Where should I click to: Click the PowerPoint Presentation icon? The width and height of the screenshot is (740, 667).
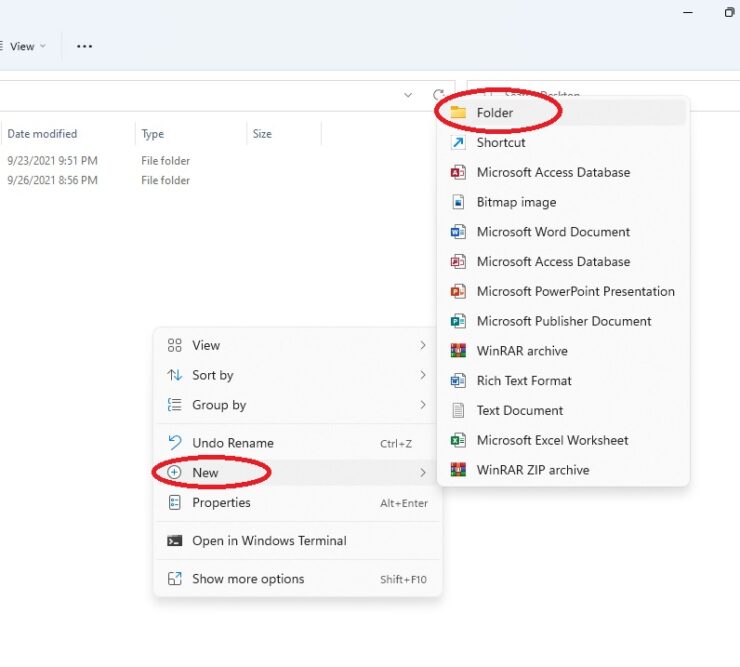click(x=458, y=291)
